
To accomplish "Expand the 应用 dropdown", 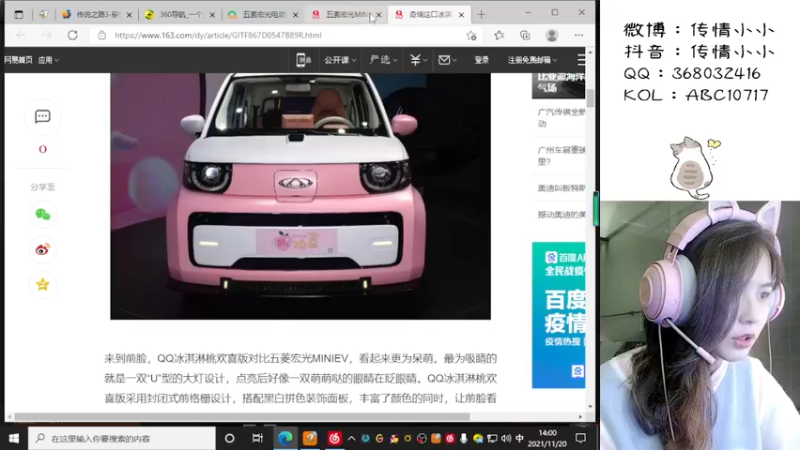I will coord(48,60).
